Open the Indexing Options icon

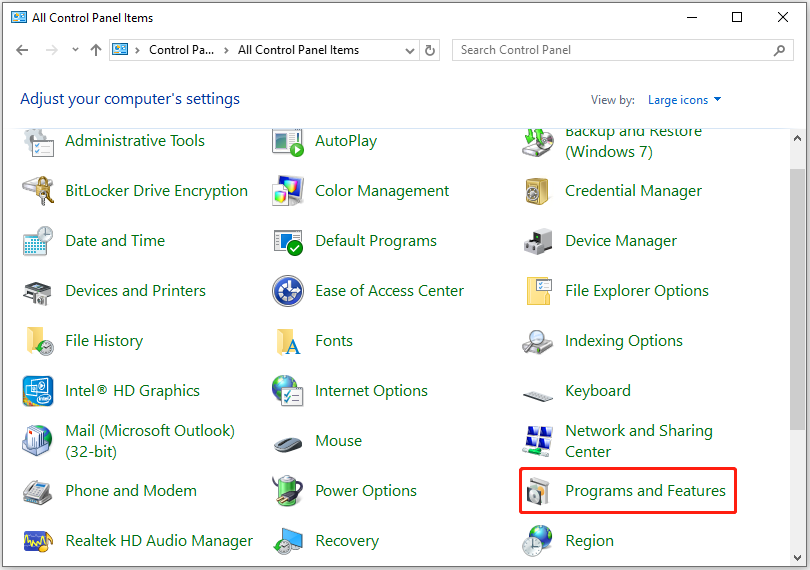537,342
